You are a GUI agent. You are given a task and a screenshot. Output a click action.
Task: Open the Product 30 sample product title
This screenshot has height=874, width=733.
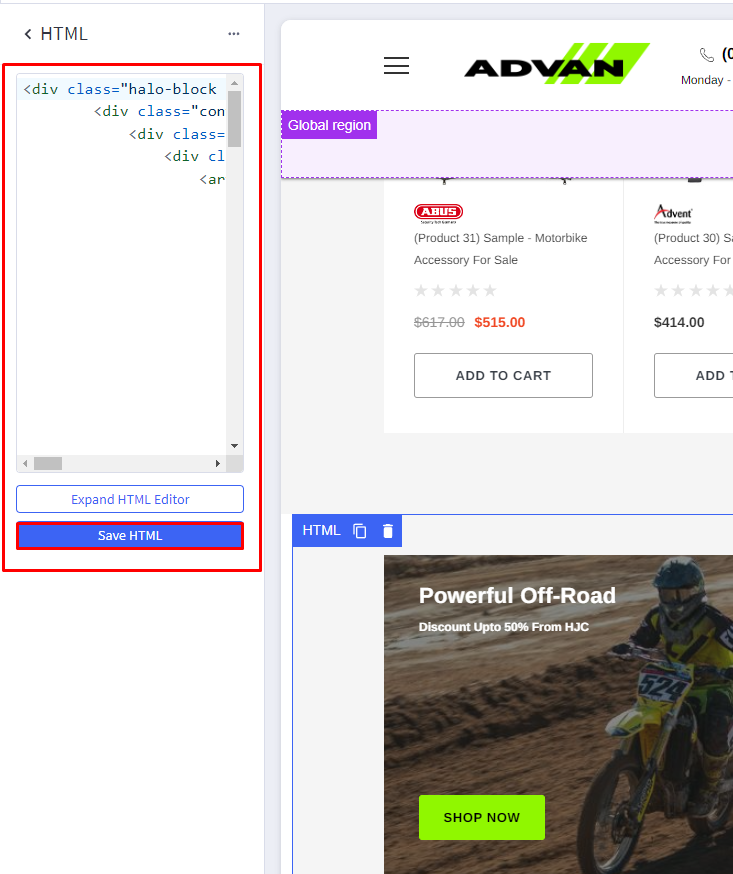point(693,249)
